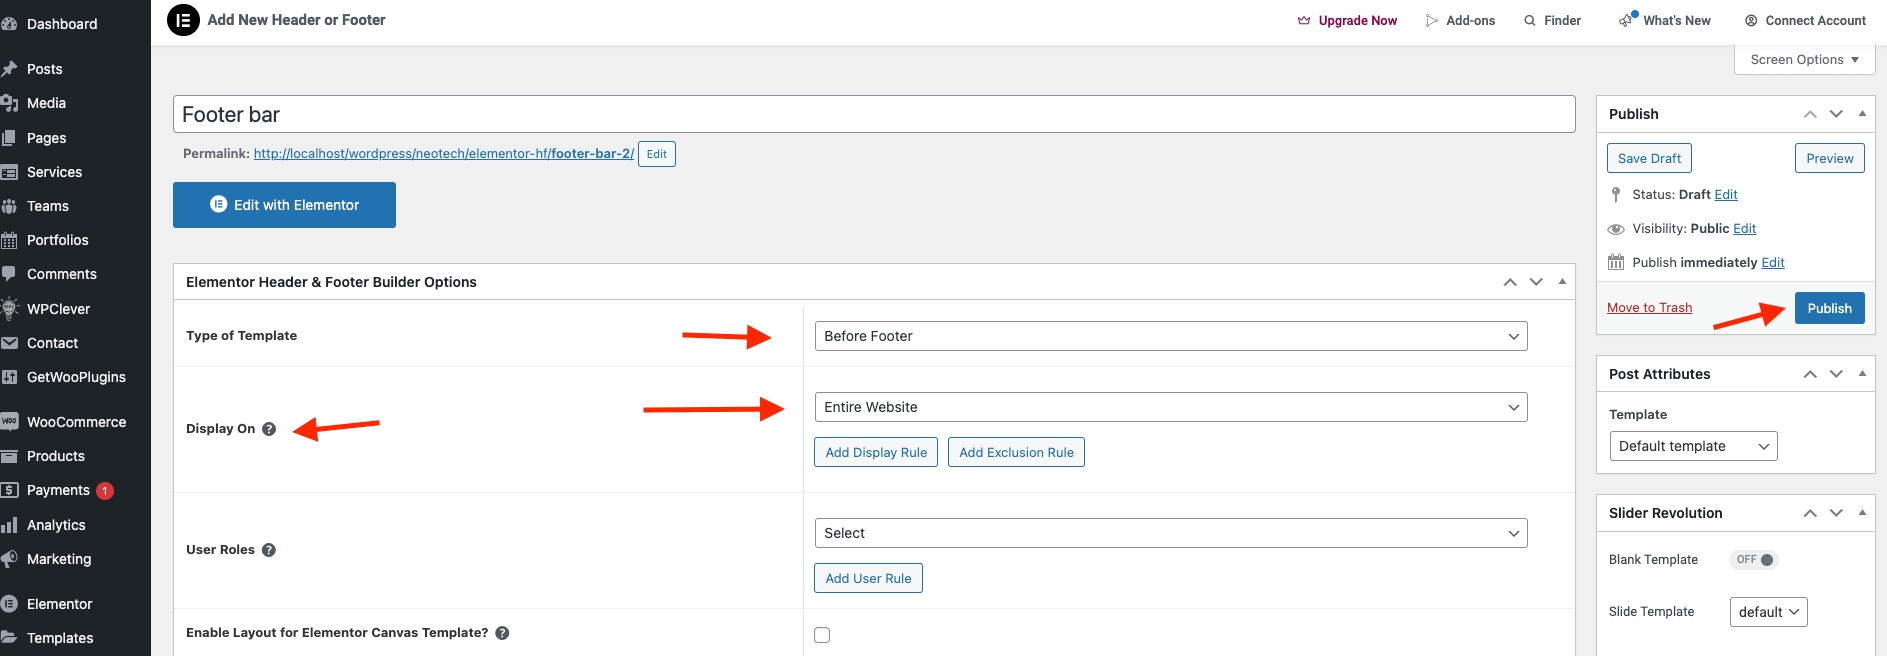The width and height of the screenshot is (1887, 656).
Task: Toggle the Blank Template switch
Action: click(1754, 560)
